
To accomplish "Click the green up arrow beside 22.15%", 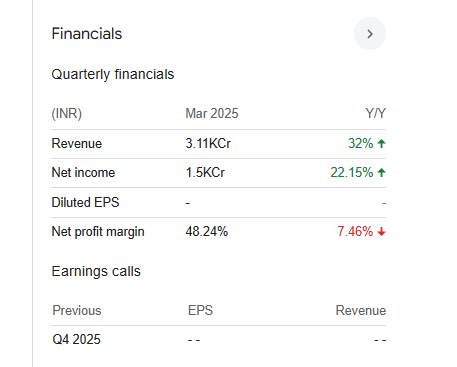I will pos(381,172).
